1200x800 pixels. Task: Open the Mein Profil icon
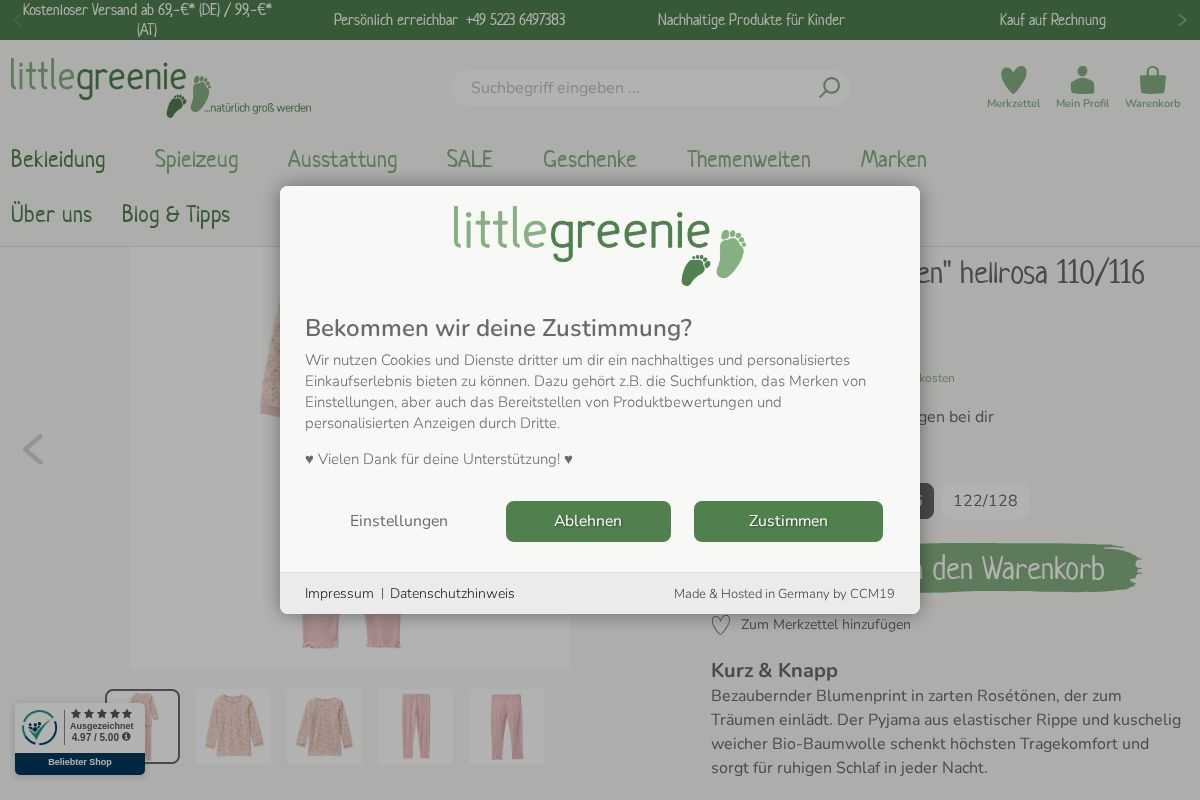1082,80
